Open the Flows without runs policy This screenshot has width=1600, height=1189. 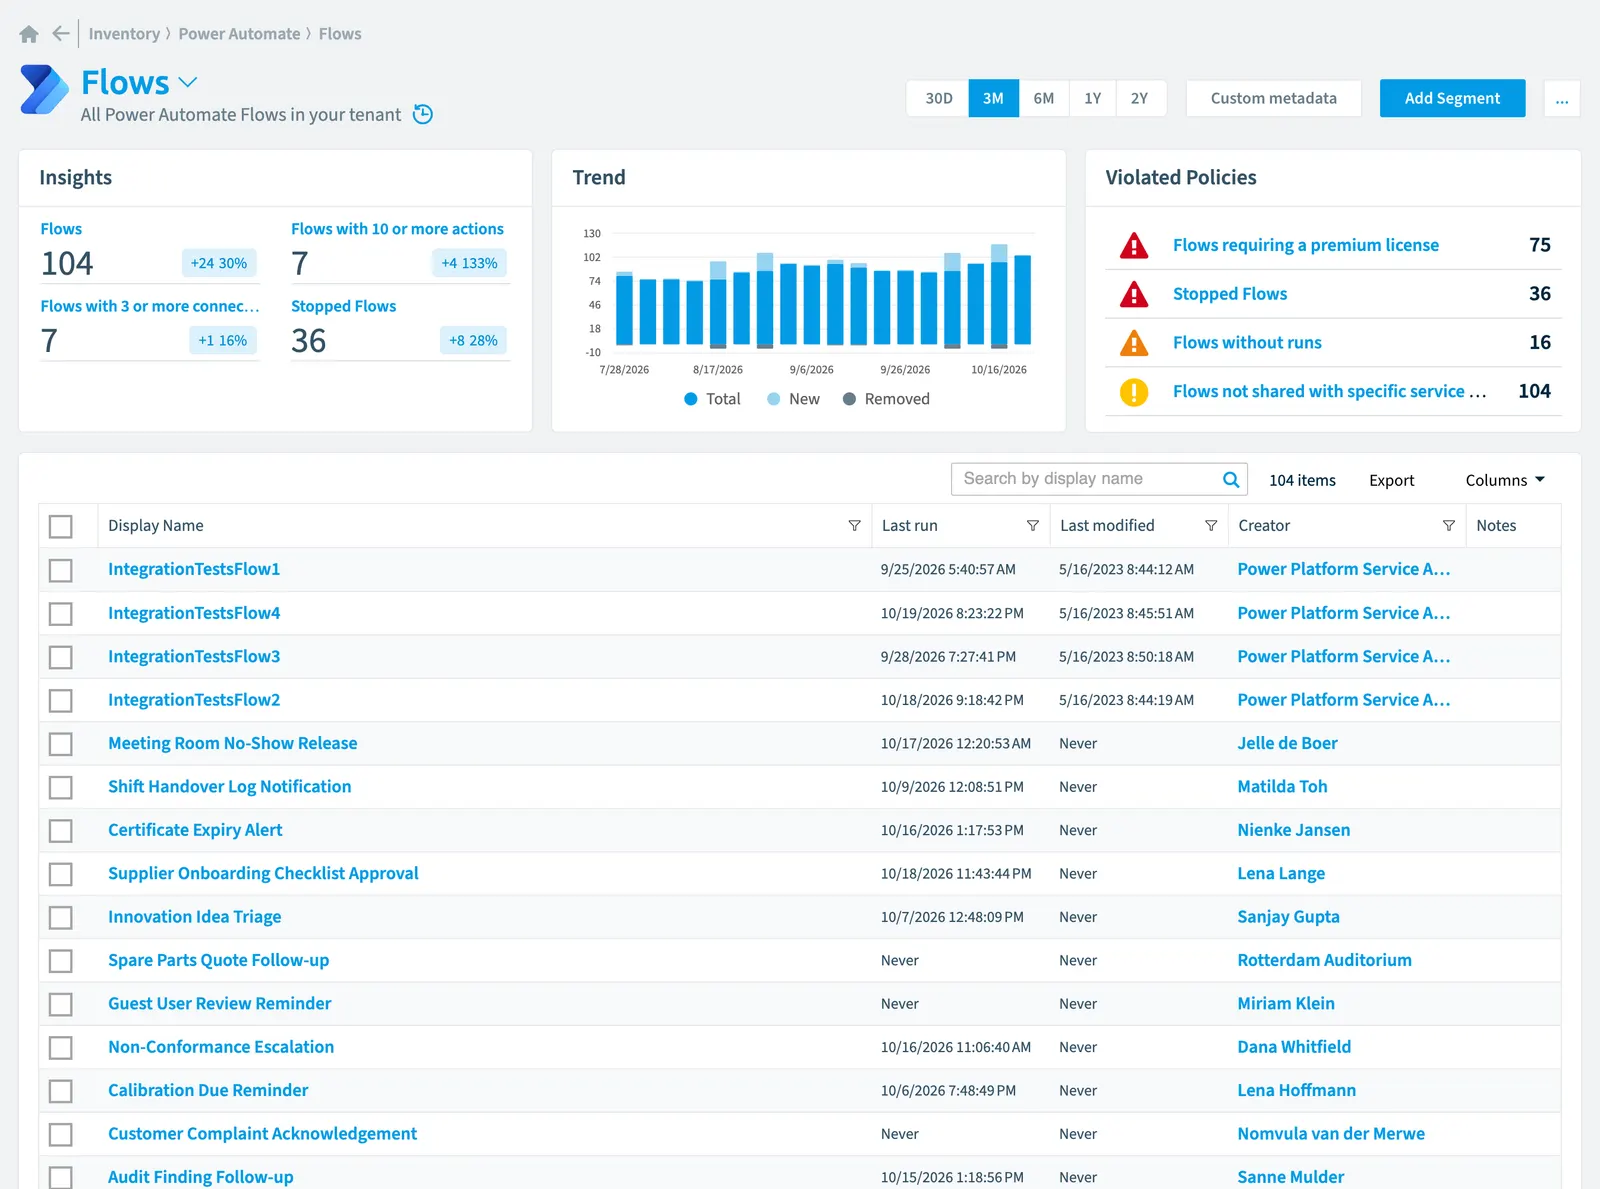[x=1247, y=343]
